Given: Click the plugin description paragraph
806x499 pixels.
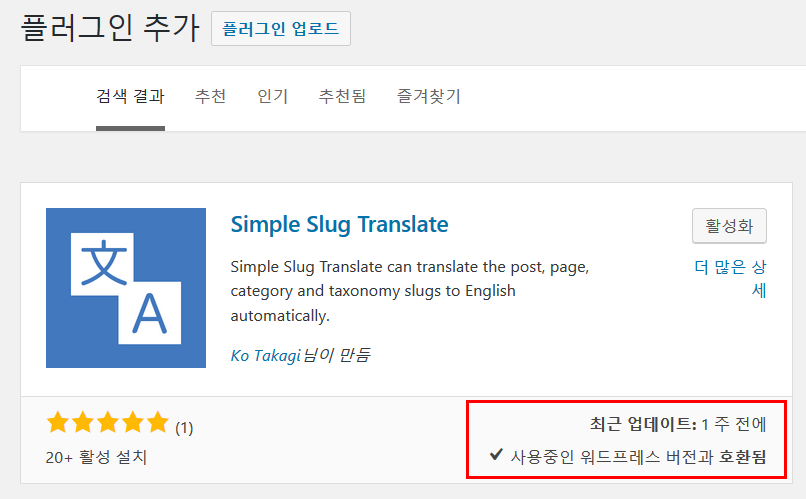Looking at the screenshot, I should coord(410,291).
